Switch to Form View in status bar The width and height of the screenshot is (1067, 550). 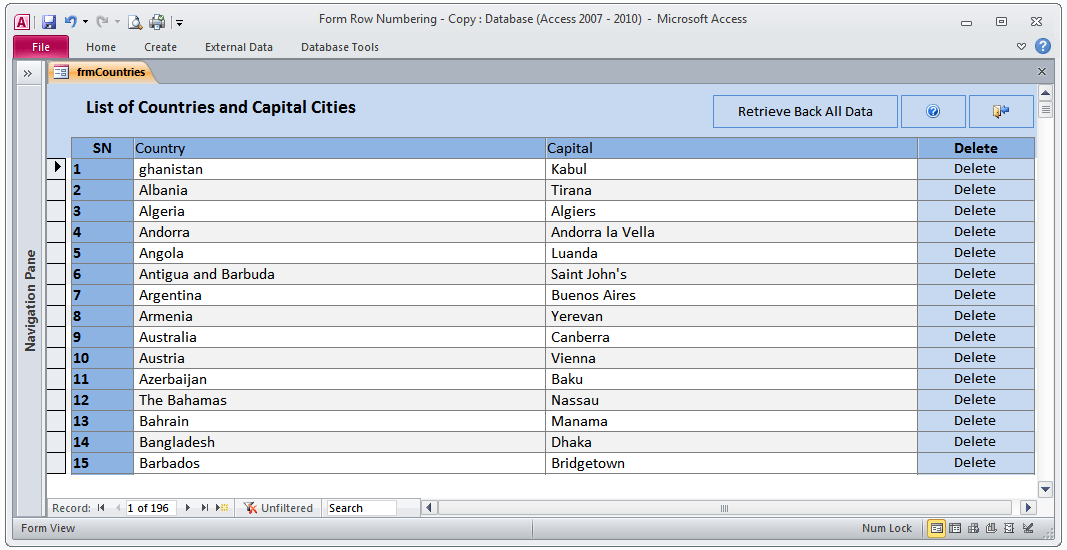pyautogui.click(x=936, y=528)
